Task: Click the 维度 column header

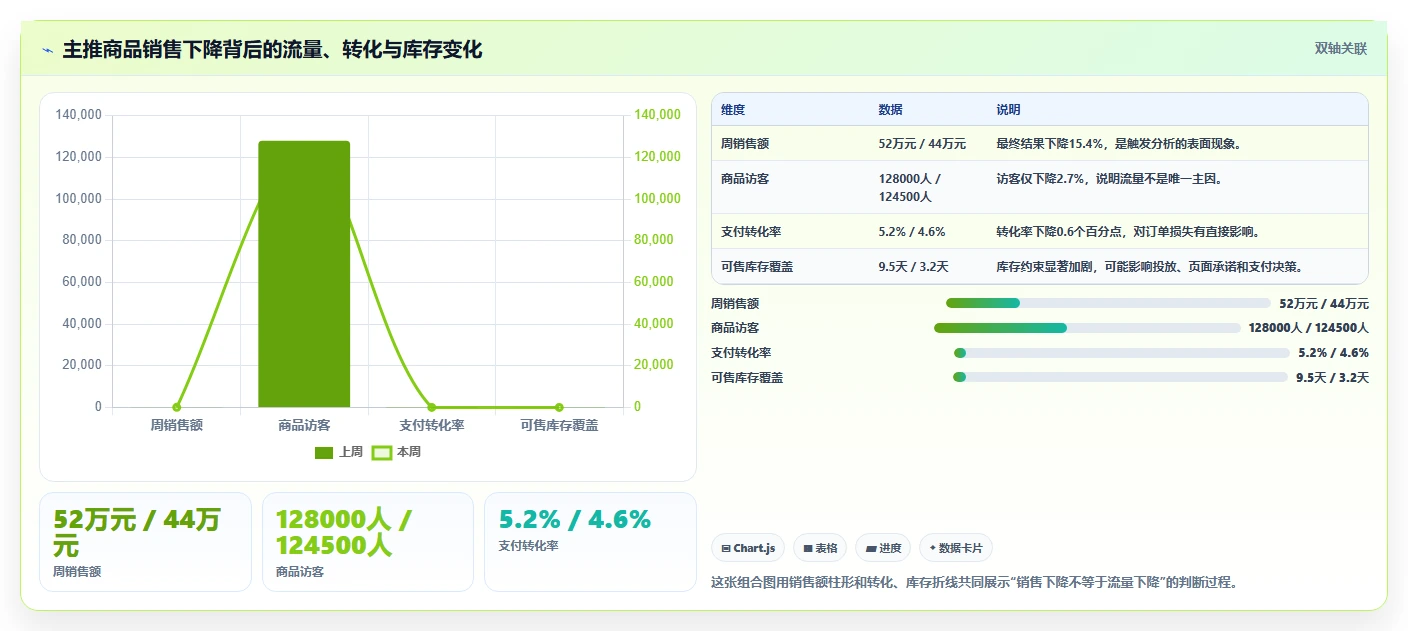Action: tap(733, 110)
